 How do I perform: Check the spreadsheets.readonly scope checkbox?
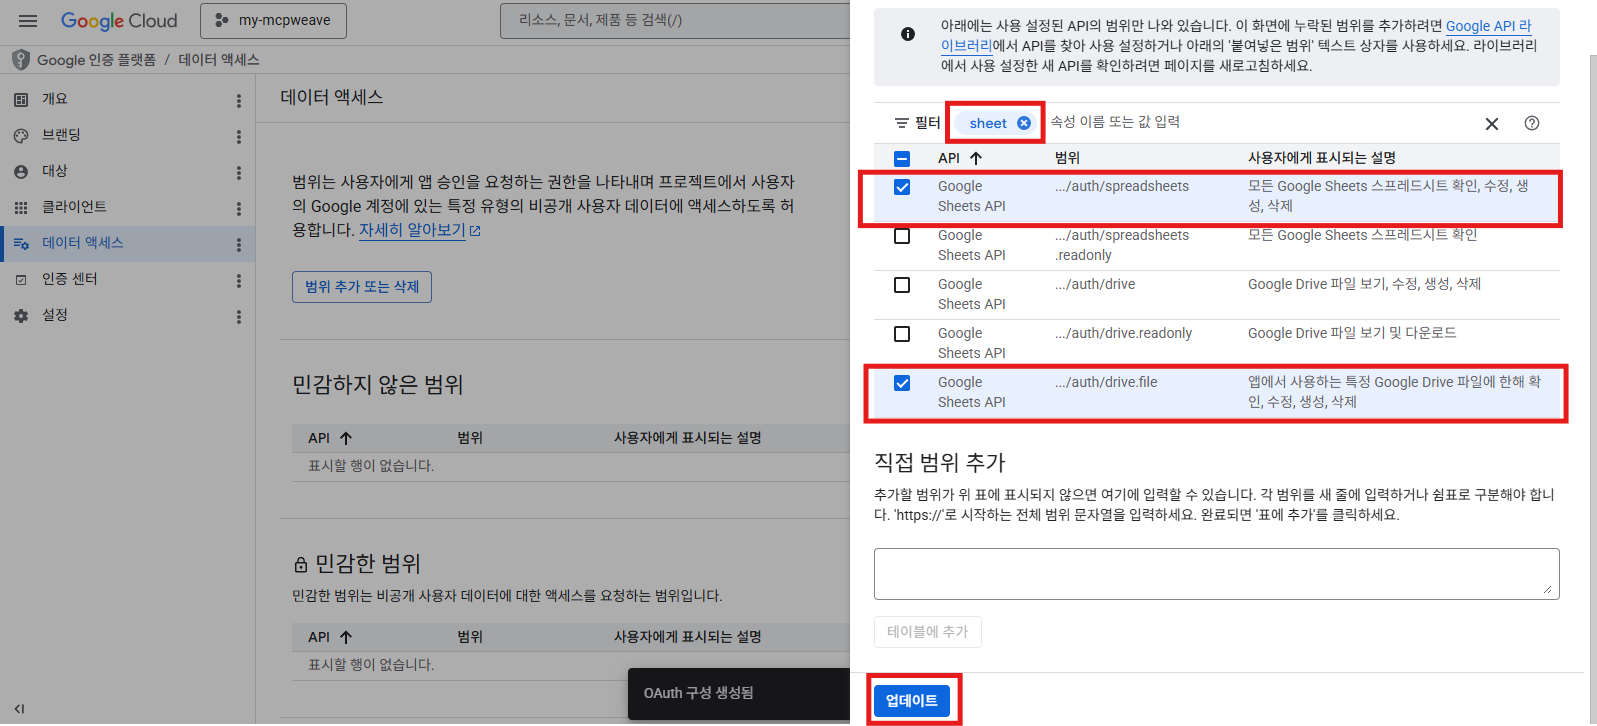pyautogui.click(x=902, y=236)
